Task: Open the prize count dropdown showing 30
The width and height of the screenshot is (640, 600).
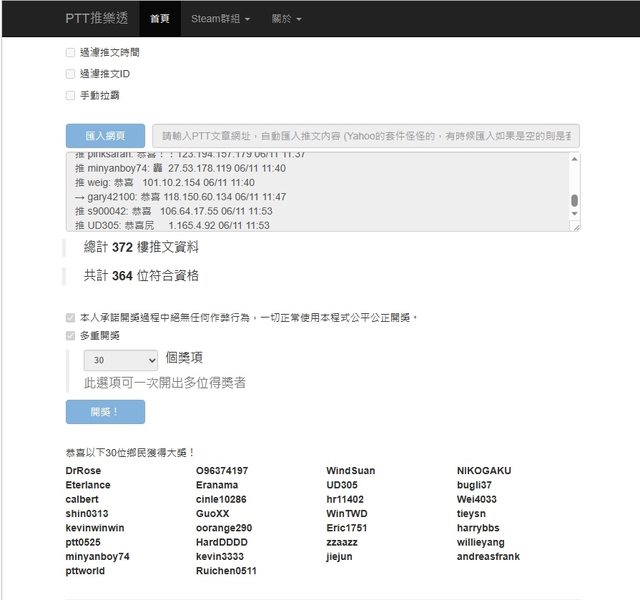Action: [121, 360]
